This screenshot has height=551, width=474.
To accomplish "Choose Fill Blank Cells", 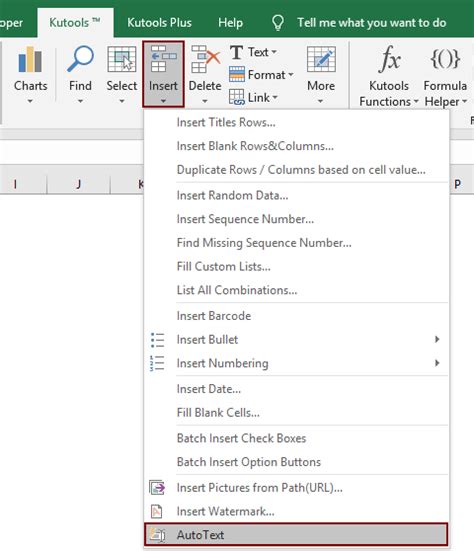I will (296, 413).
